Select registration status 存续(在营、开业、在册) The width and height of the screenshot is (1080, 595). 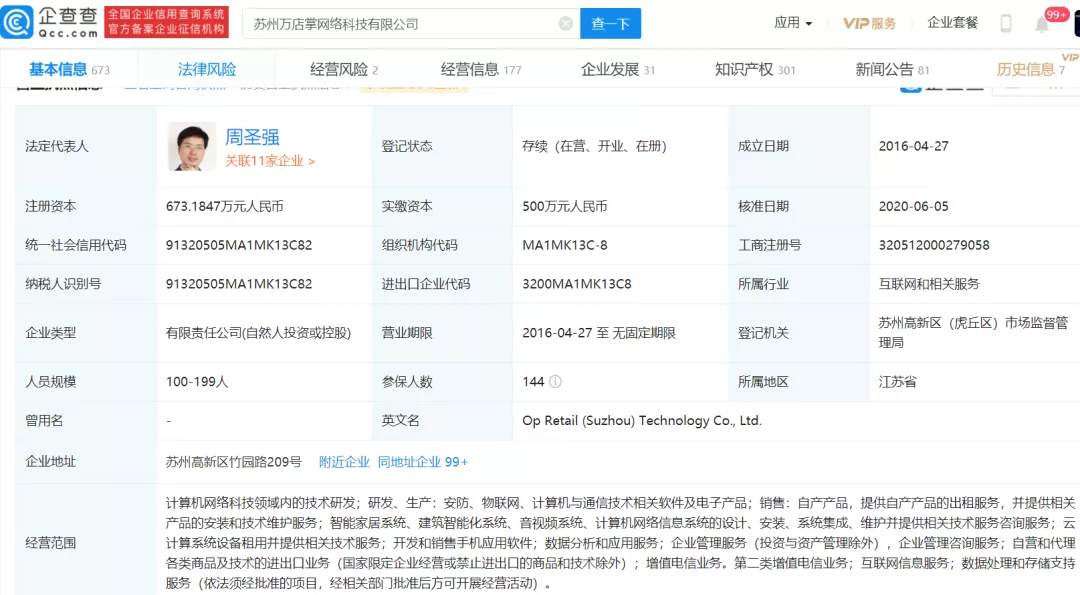pos(594,146)
